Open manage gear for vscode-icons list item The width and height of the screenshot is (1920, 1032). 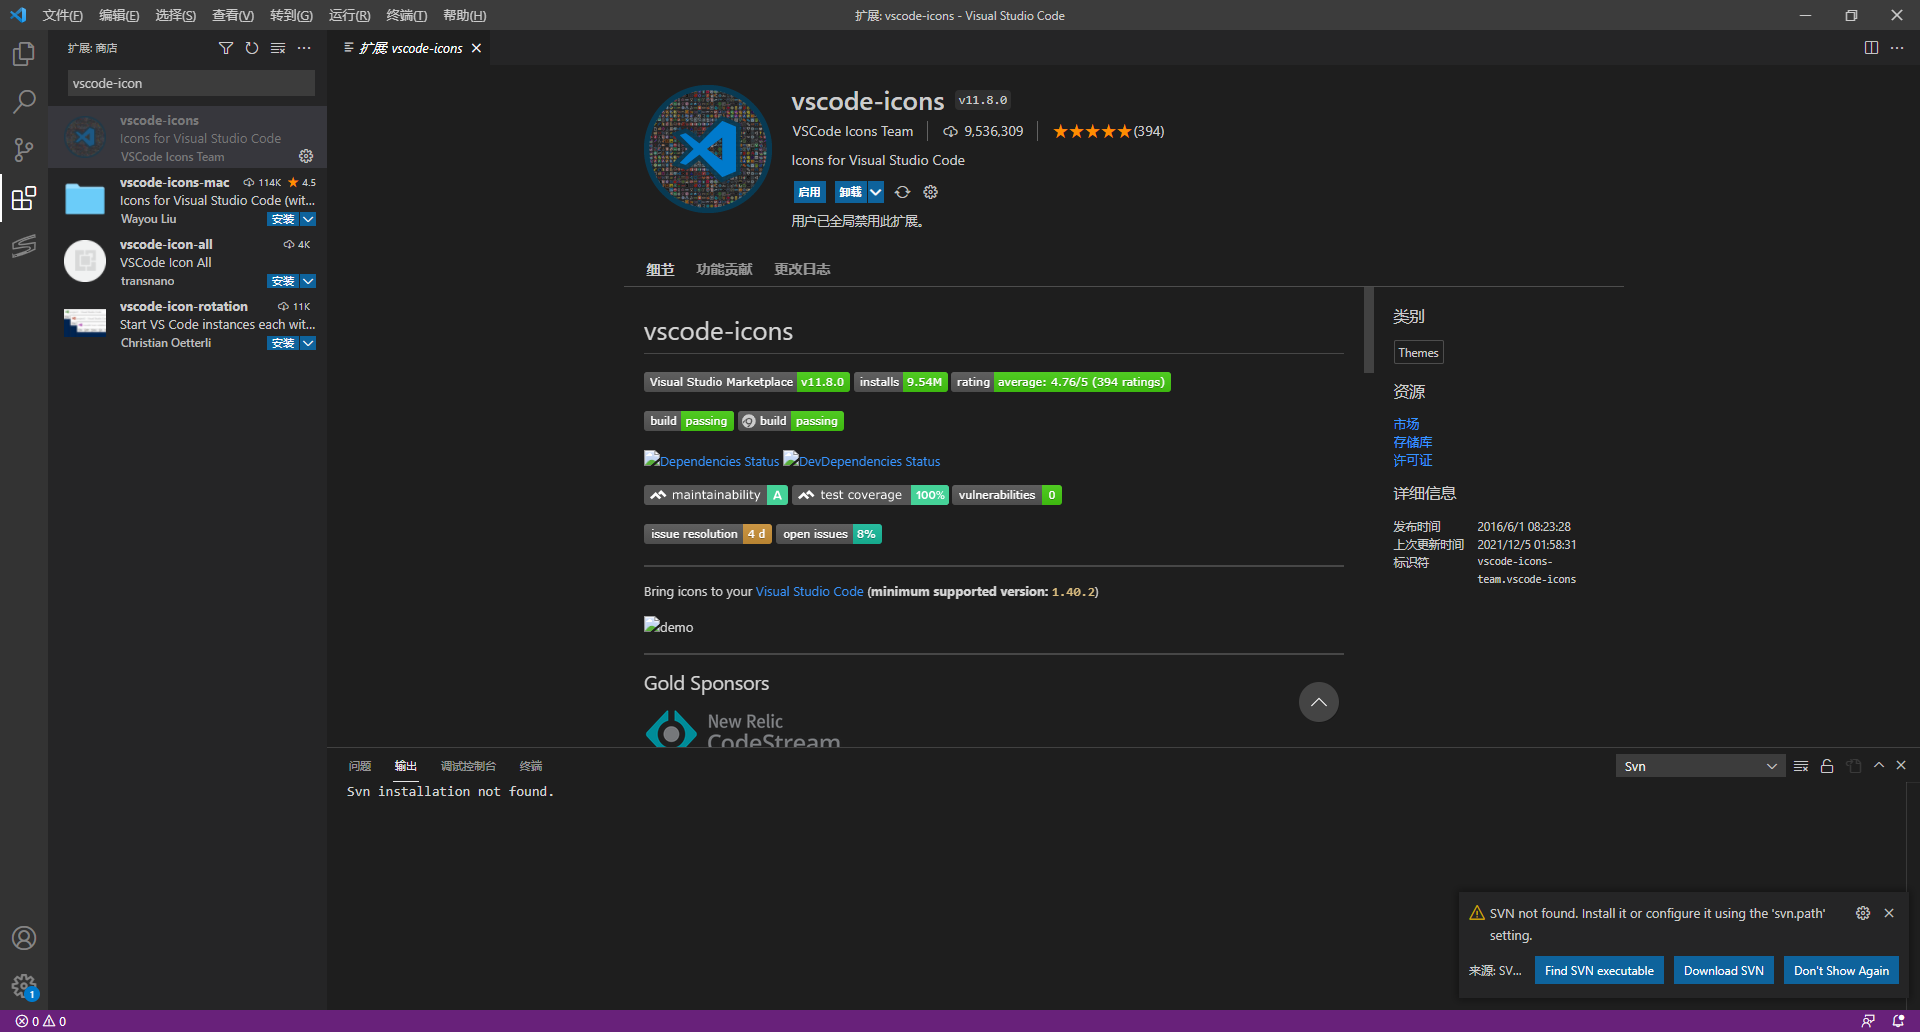click(x=306, y=156)
